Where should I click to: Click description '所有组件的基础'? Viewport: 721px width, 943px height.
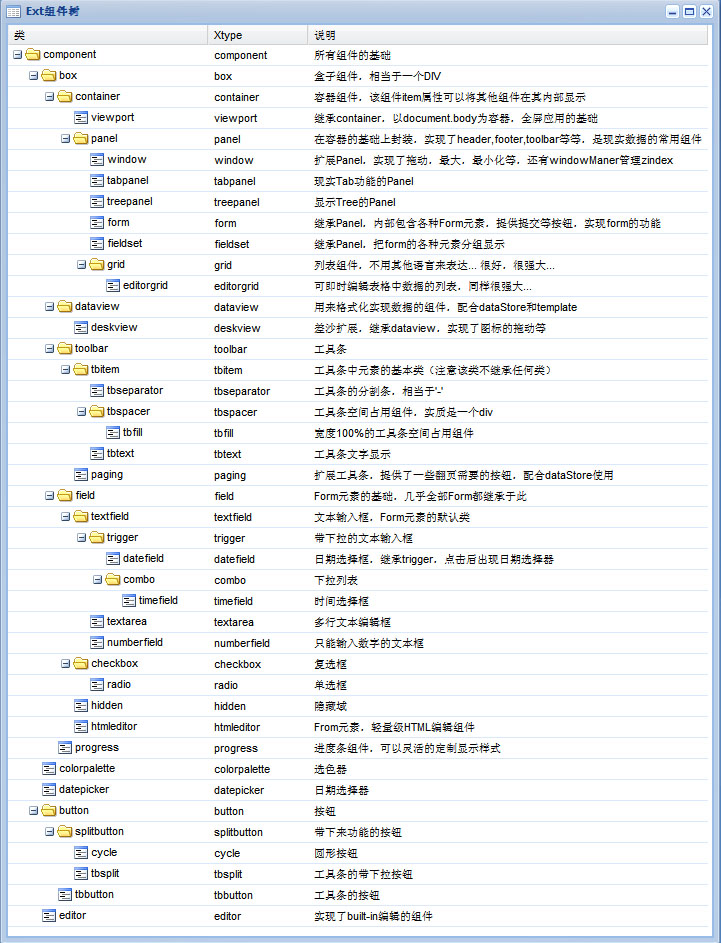(352, 55)
